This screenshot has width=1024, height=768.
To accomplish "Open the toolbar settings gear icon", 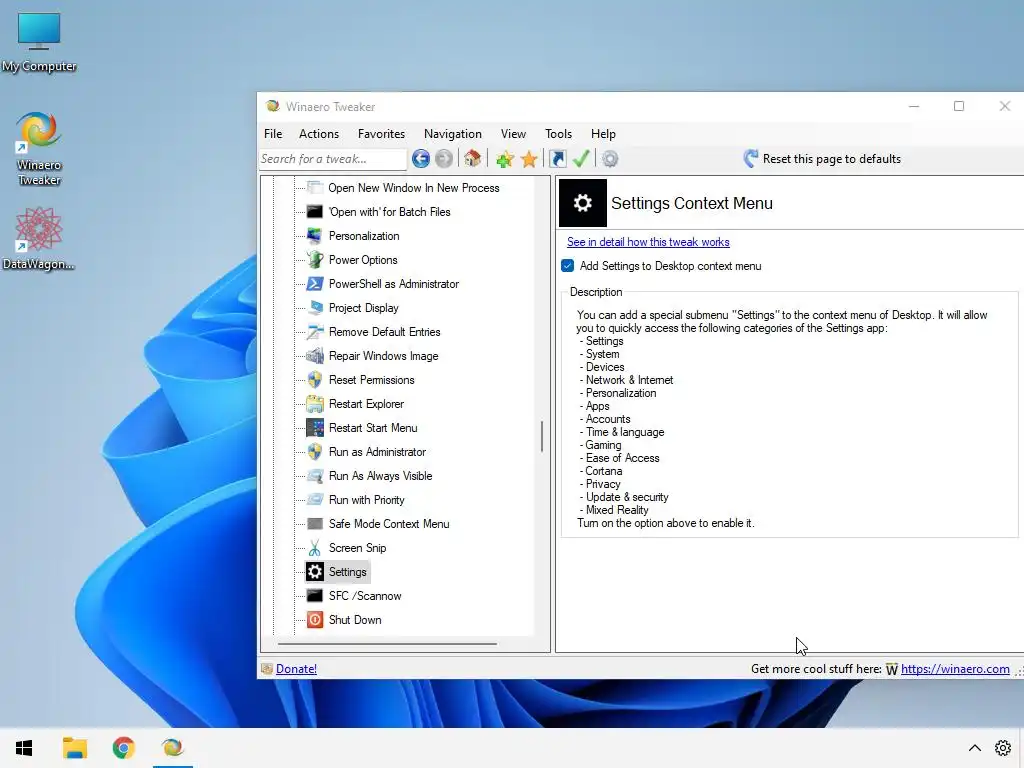I will [610, 159].
